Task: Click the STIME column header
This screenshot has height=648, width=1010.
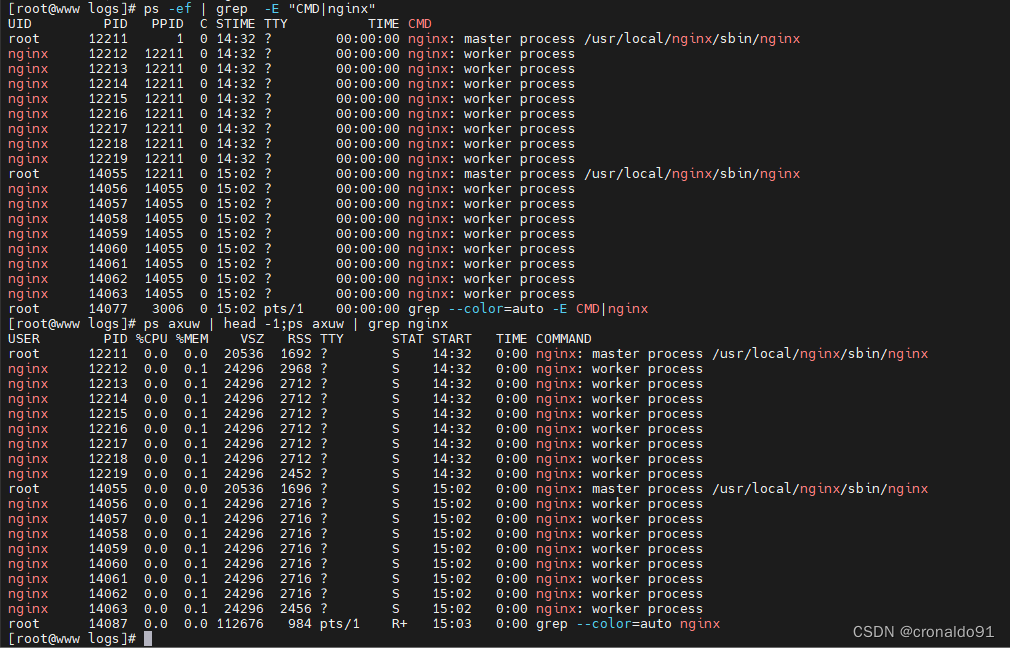Action: (235, 24)
